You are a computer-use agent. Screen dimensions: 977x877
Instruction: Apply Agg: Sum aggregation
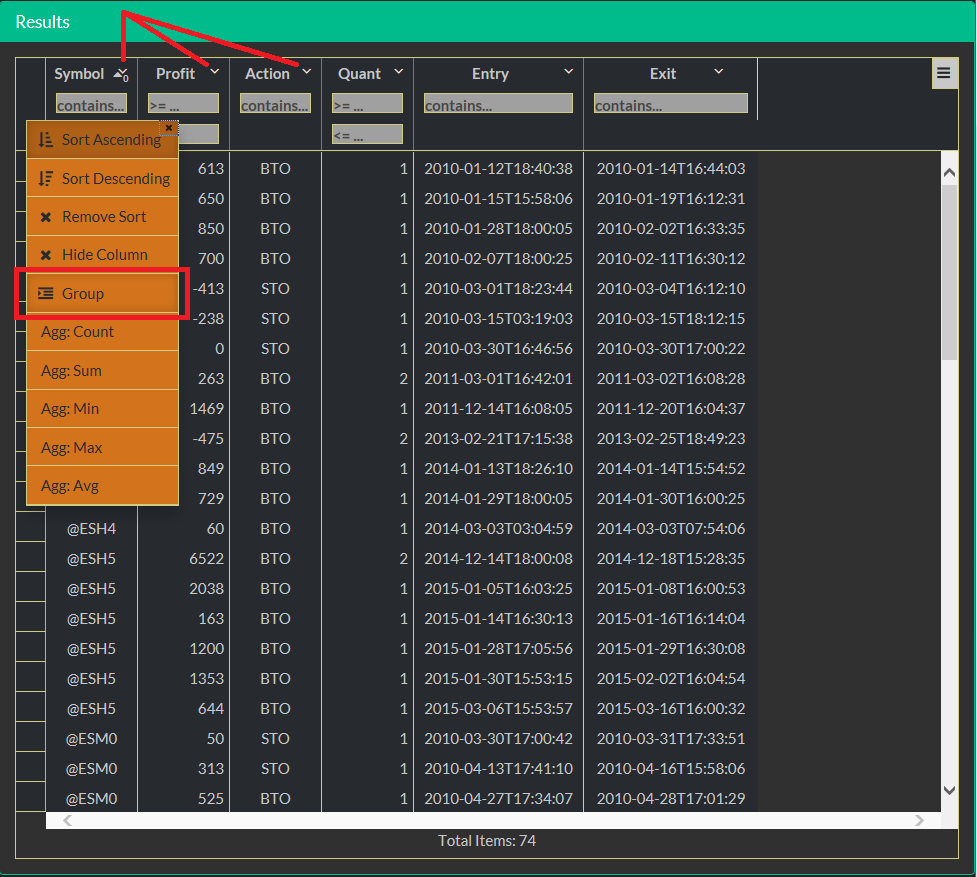[x=103, y=371]
